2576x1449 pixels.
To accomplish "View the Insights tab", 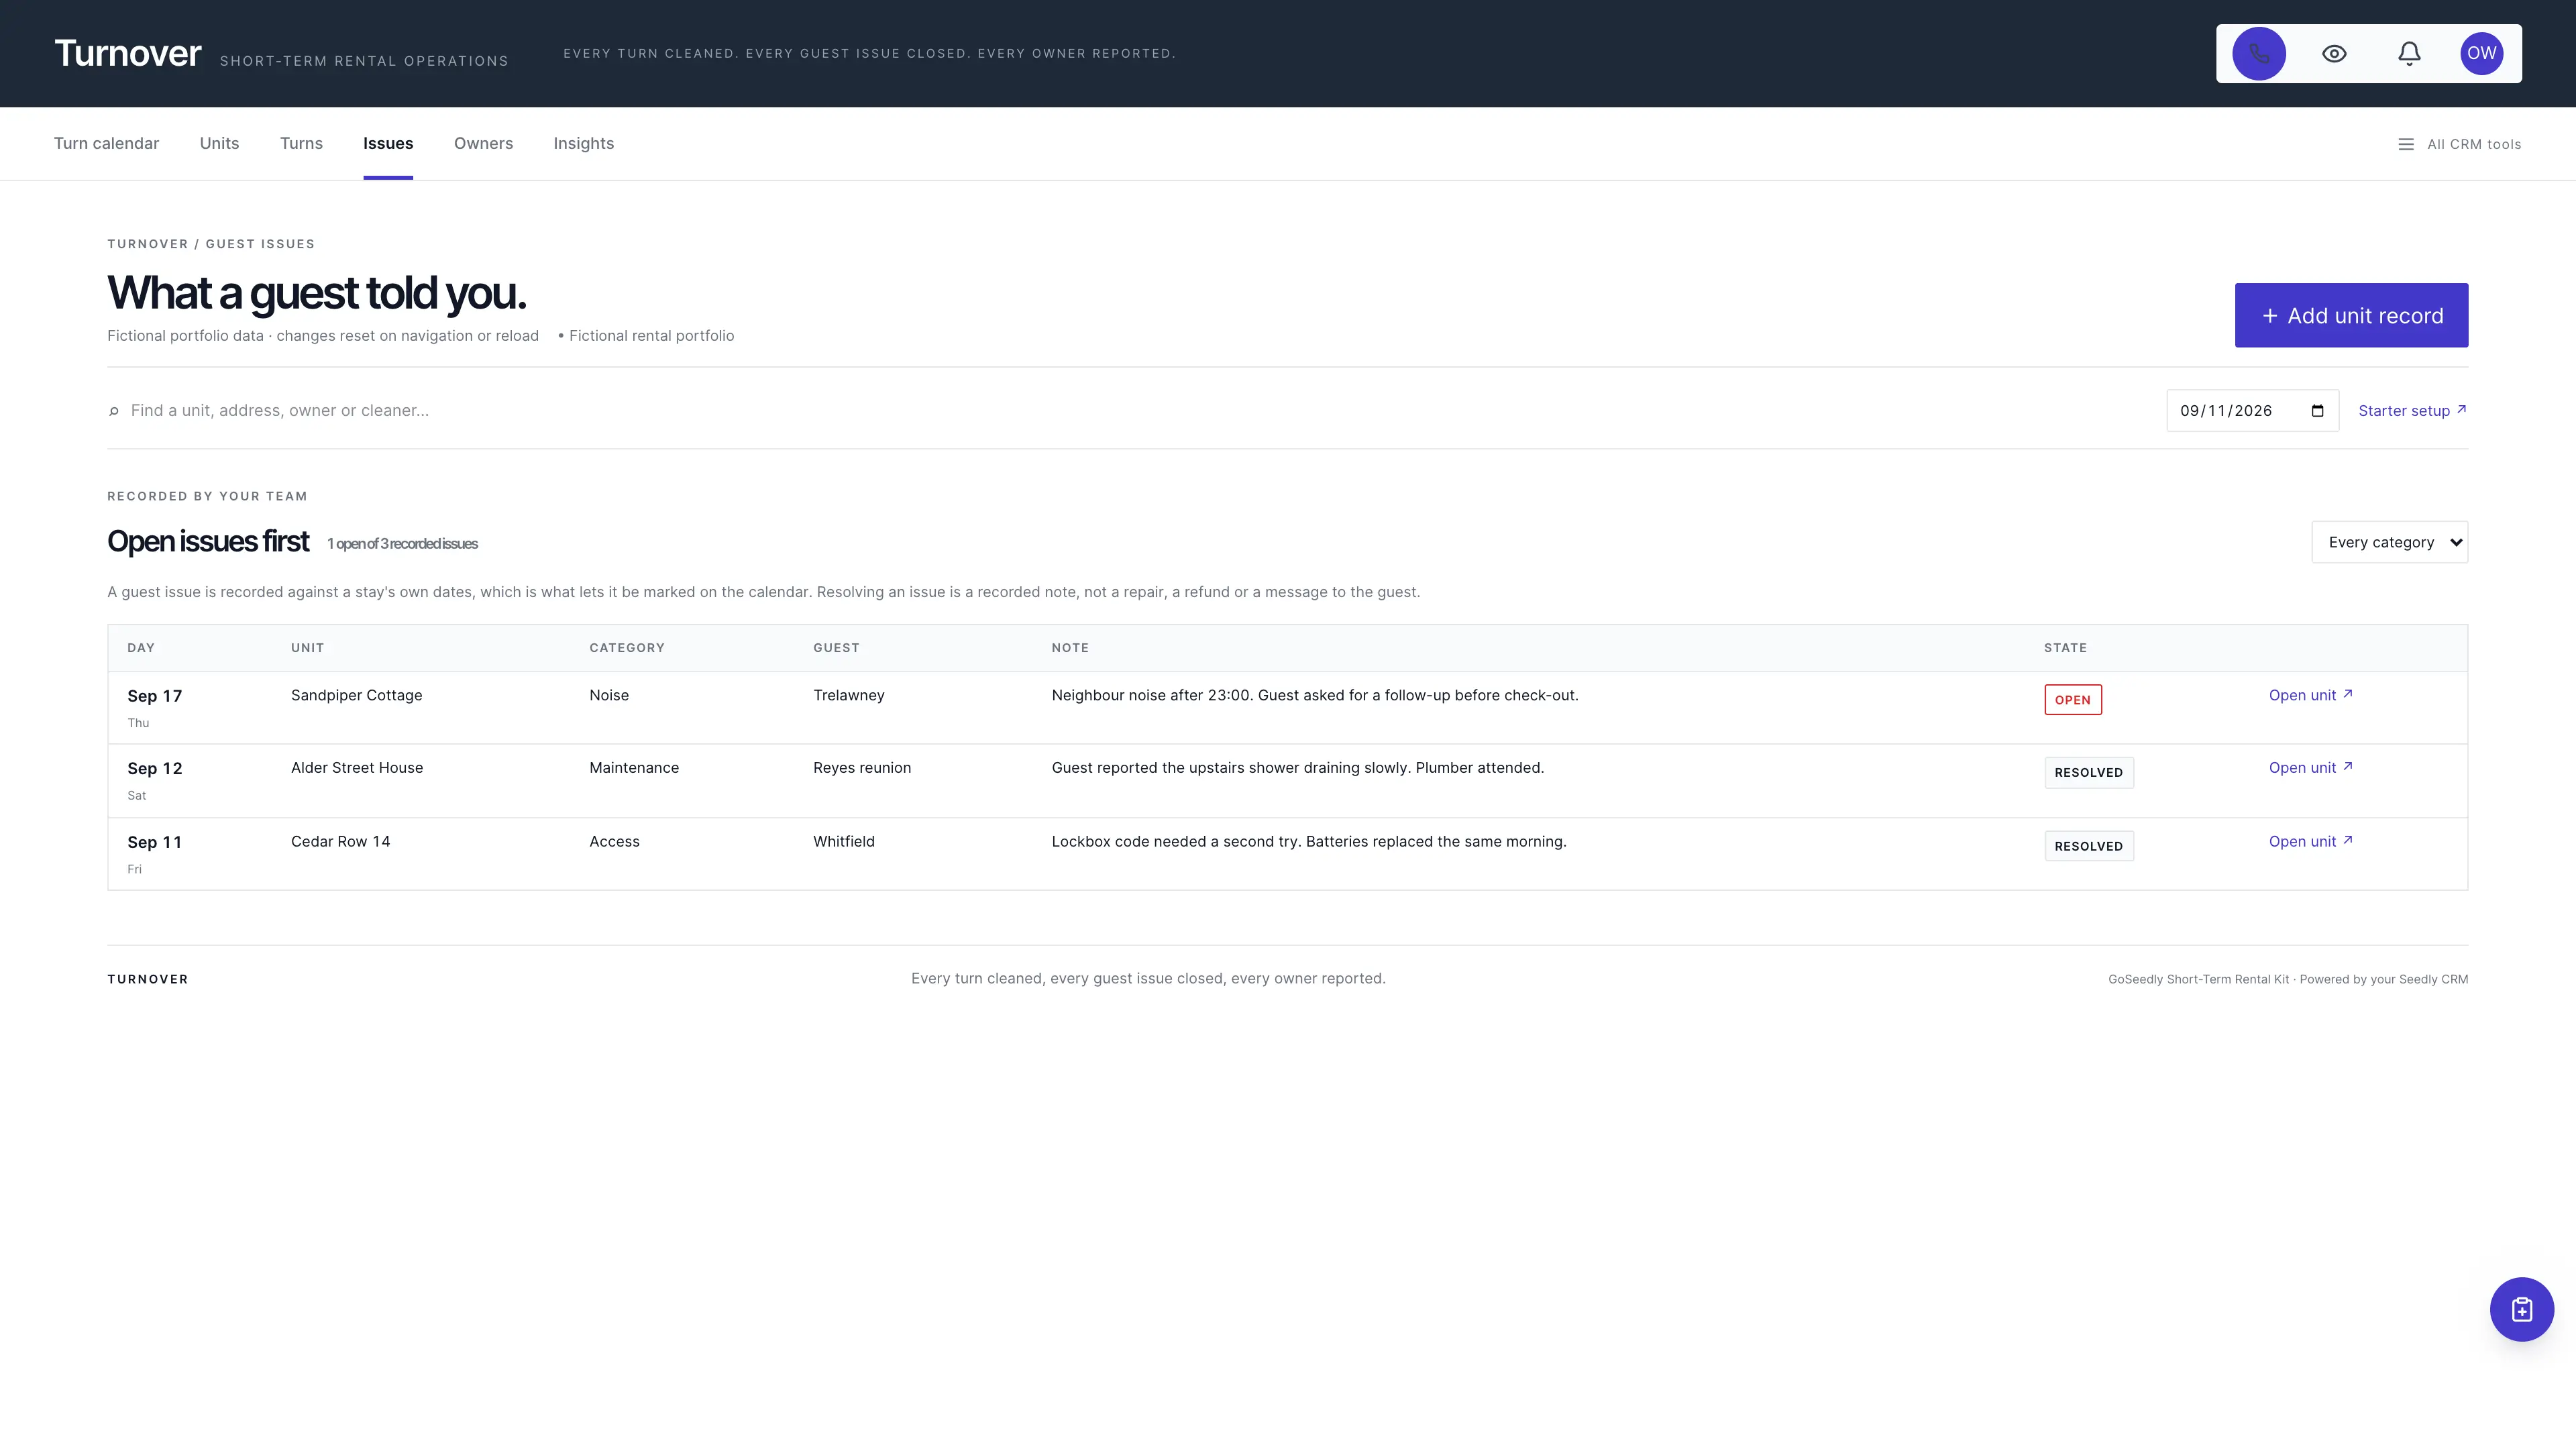I will pyautogui.click(x=584, y=144).
